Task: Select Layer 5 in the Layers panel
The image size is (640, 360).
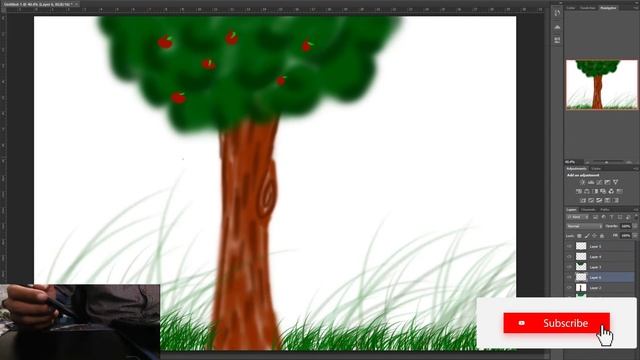Action: click(x=600, y=246)
